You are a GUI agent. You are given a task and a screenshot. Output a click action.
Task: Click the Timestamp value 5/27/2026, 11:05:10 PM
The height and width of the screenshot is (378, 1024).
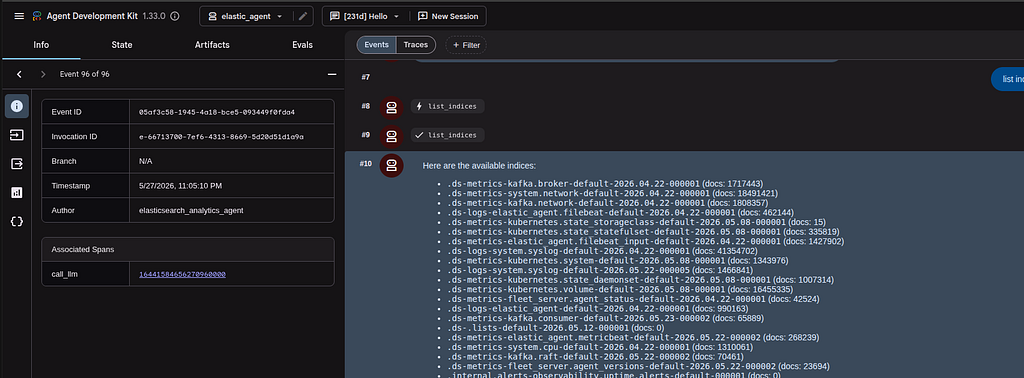181,186
